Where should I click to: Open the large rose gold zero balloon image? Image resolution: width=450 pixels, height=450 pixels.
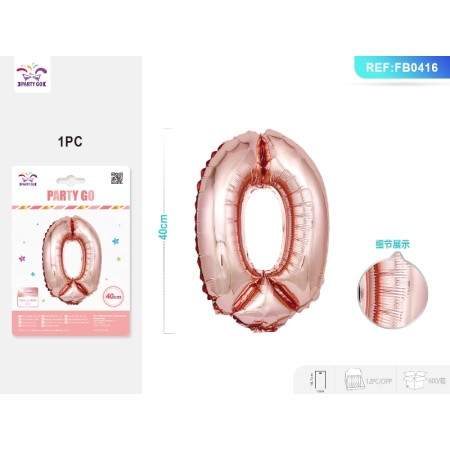261,231
